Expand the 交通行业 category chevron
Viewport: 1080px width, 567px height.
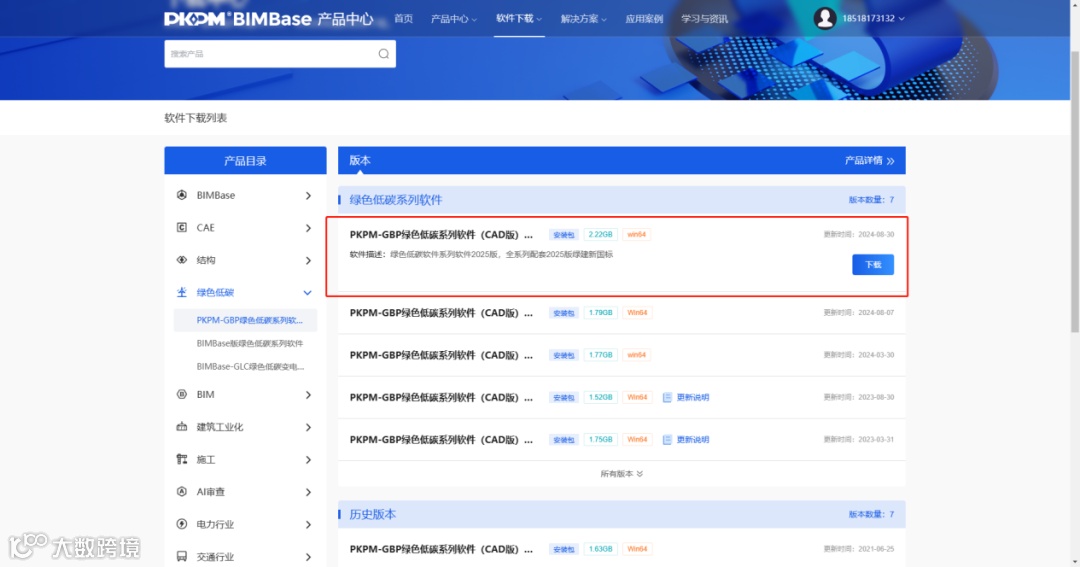point(308,557)
